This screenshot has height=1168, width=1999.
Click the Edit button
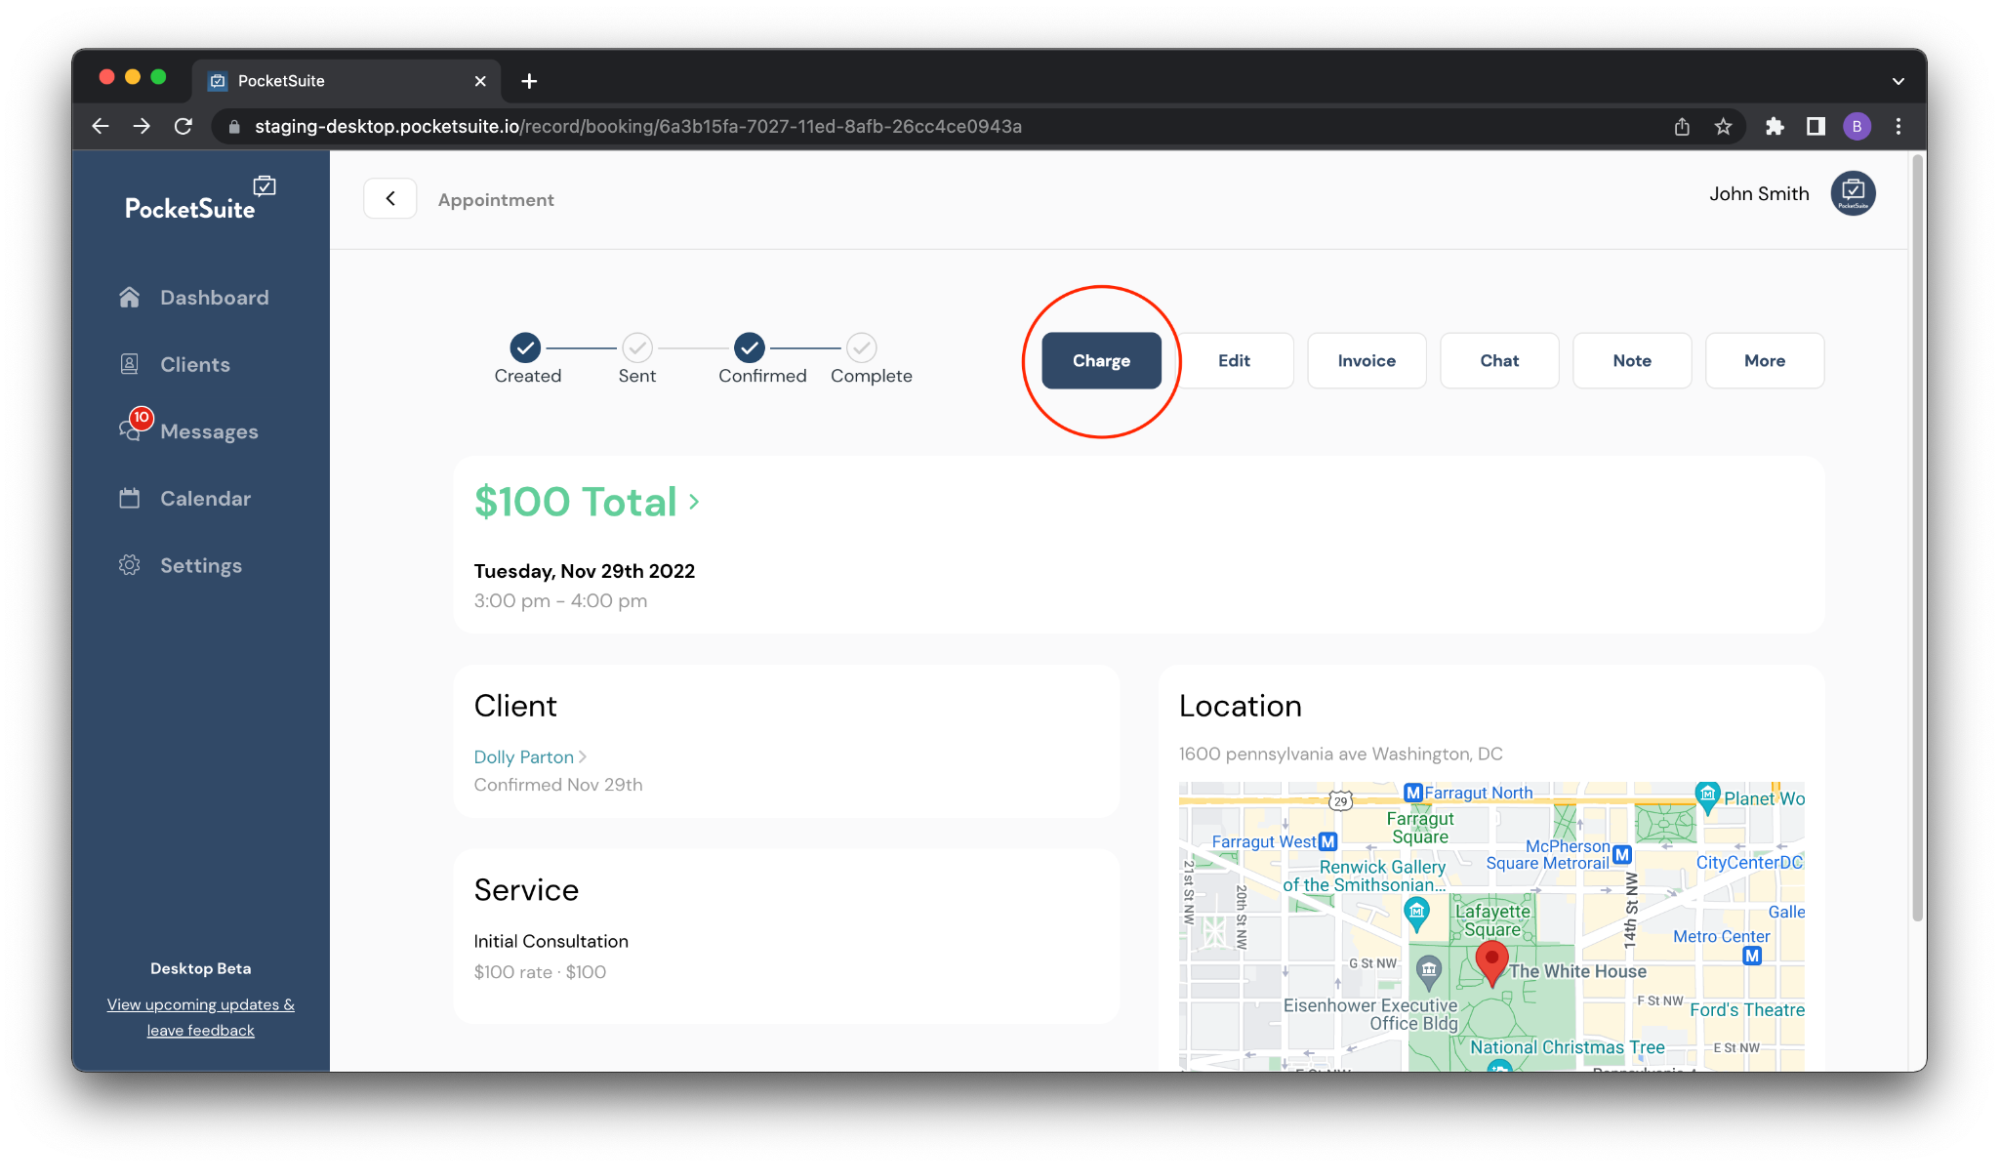[x=1233, y=360]
